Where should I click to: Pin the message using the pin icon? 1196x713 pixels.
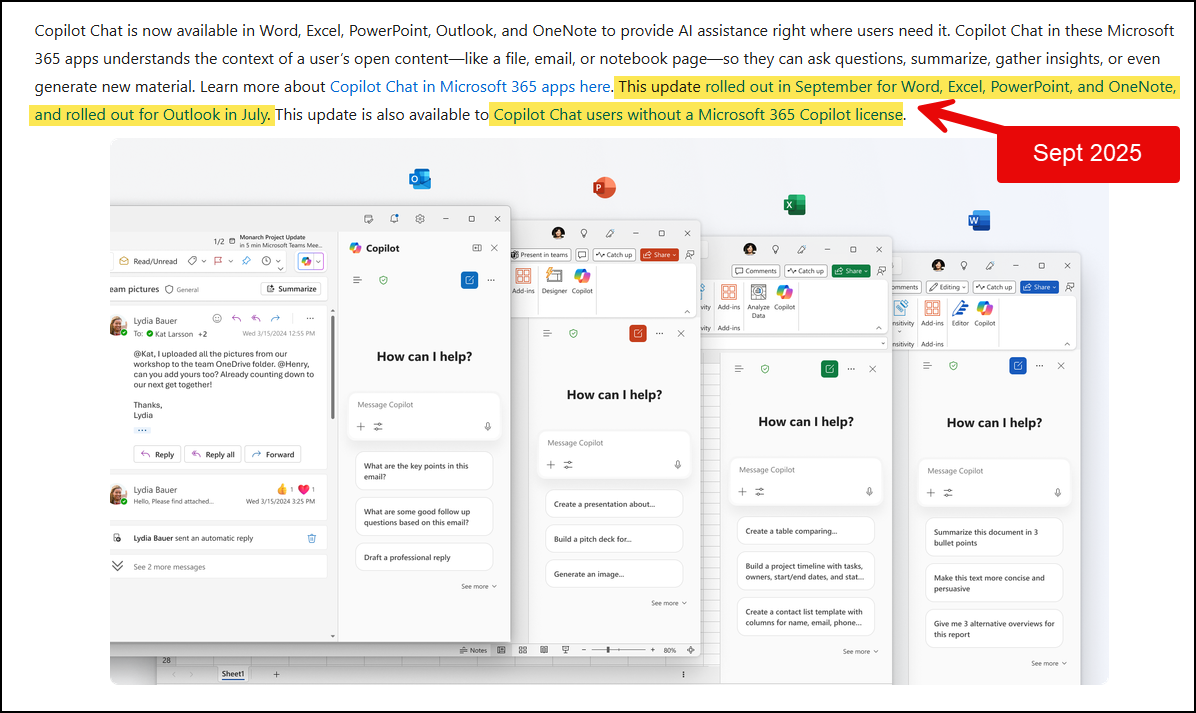(x=245, y=262)
